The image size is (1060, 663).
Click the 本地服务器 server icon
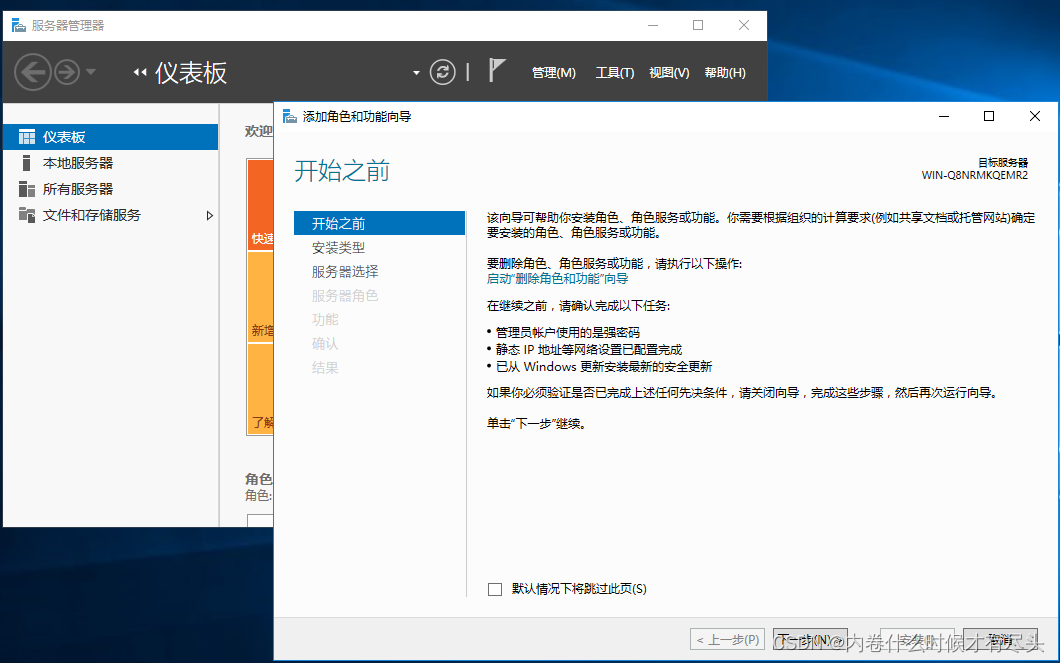click(26, 163)
